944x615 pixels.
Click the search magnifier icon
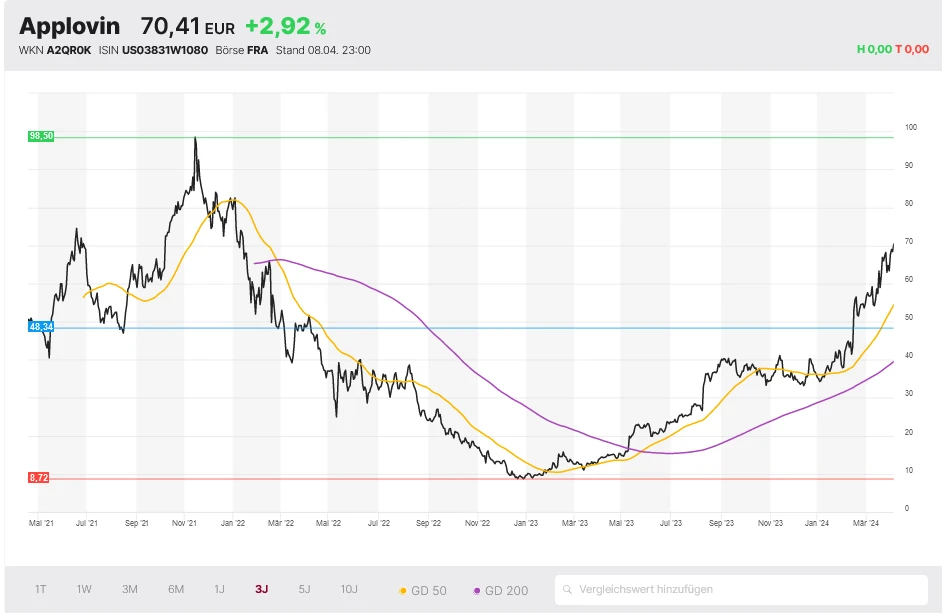tap(568, 590)
